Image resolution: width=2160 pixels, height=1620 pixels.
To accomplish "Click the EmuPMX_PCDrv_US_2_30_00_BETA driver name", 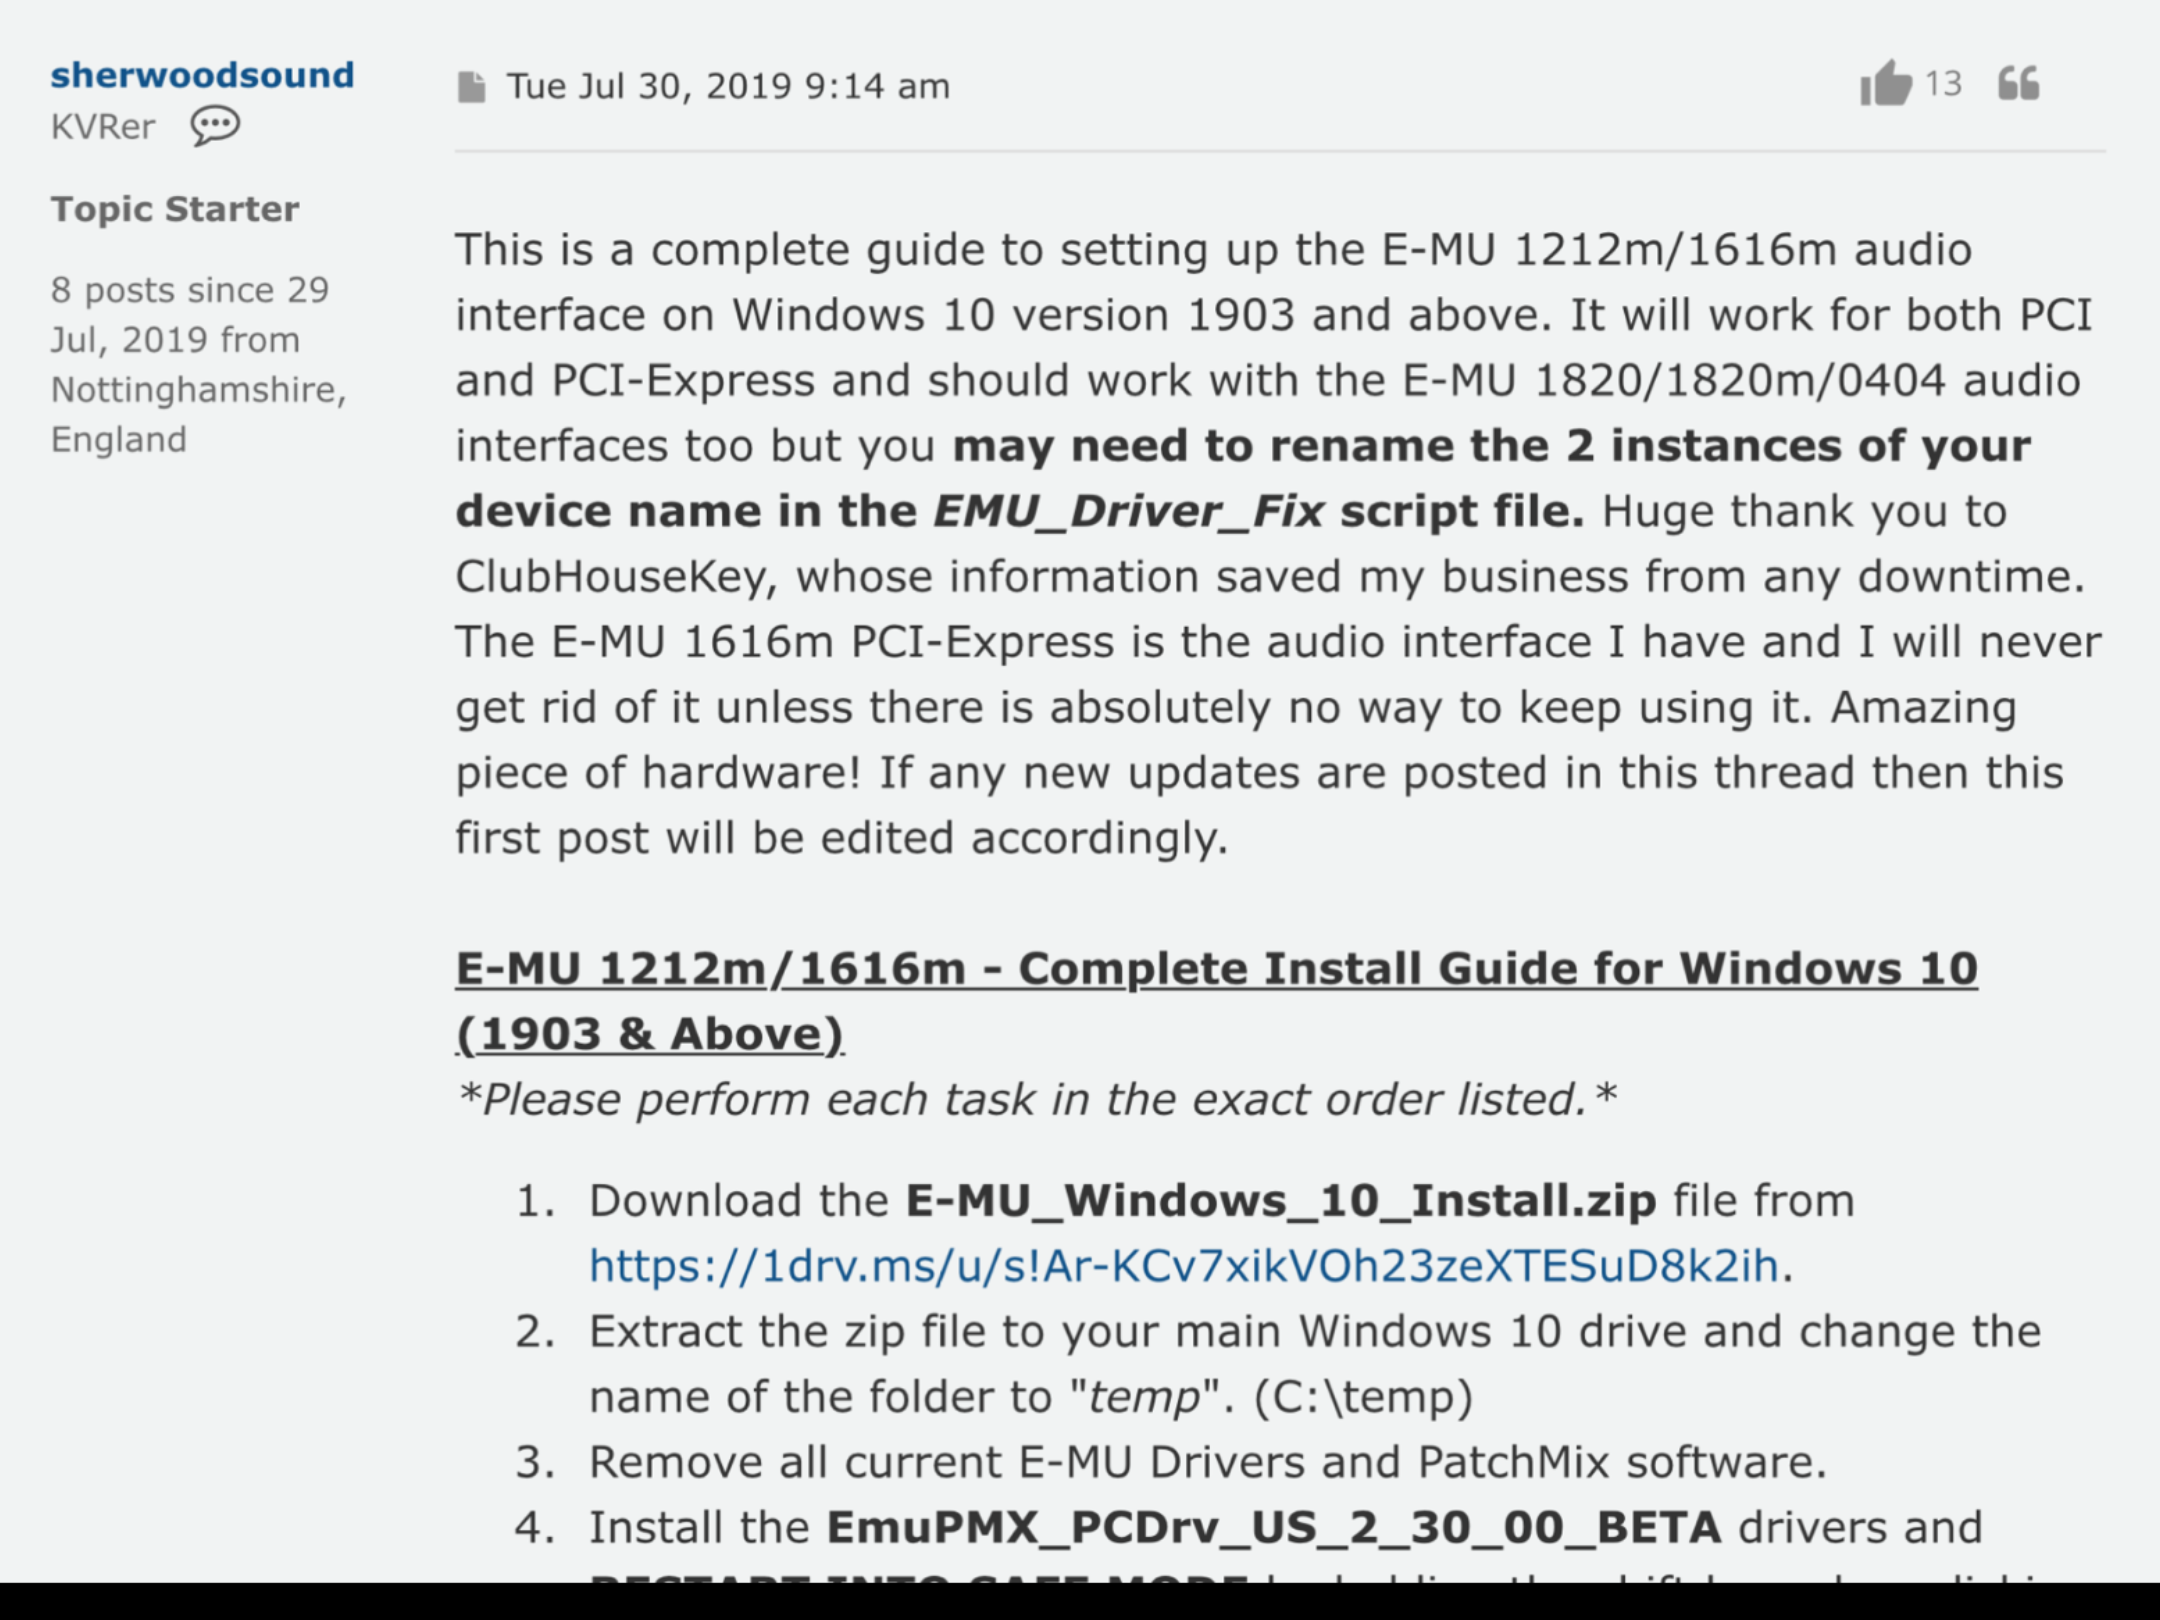I will click(x=1274, y=1528).
